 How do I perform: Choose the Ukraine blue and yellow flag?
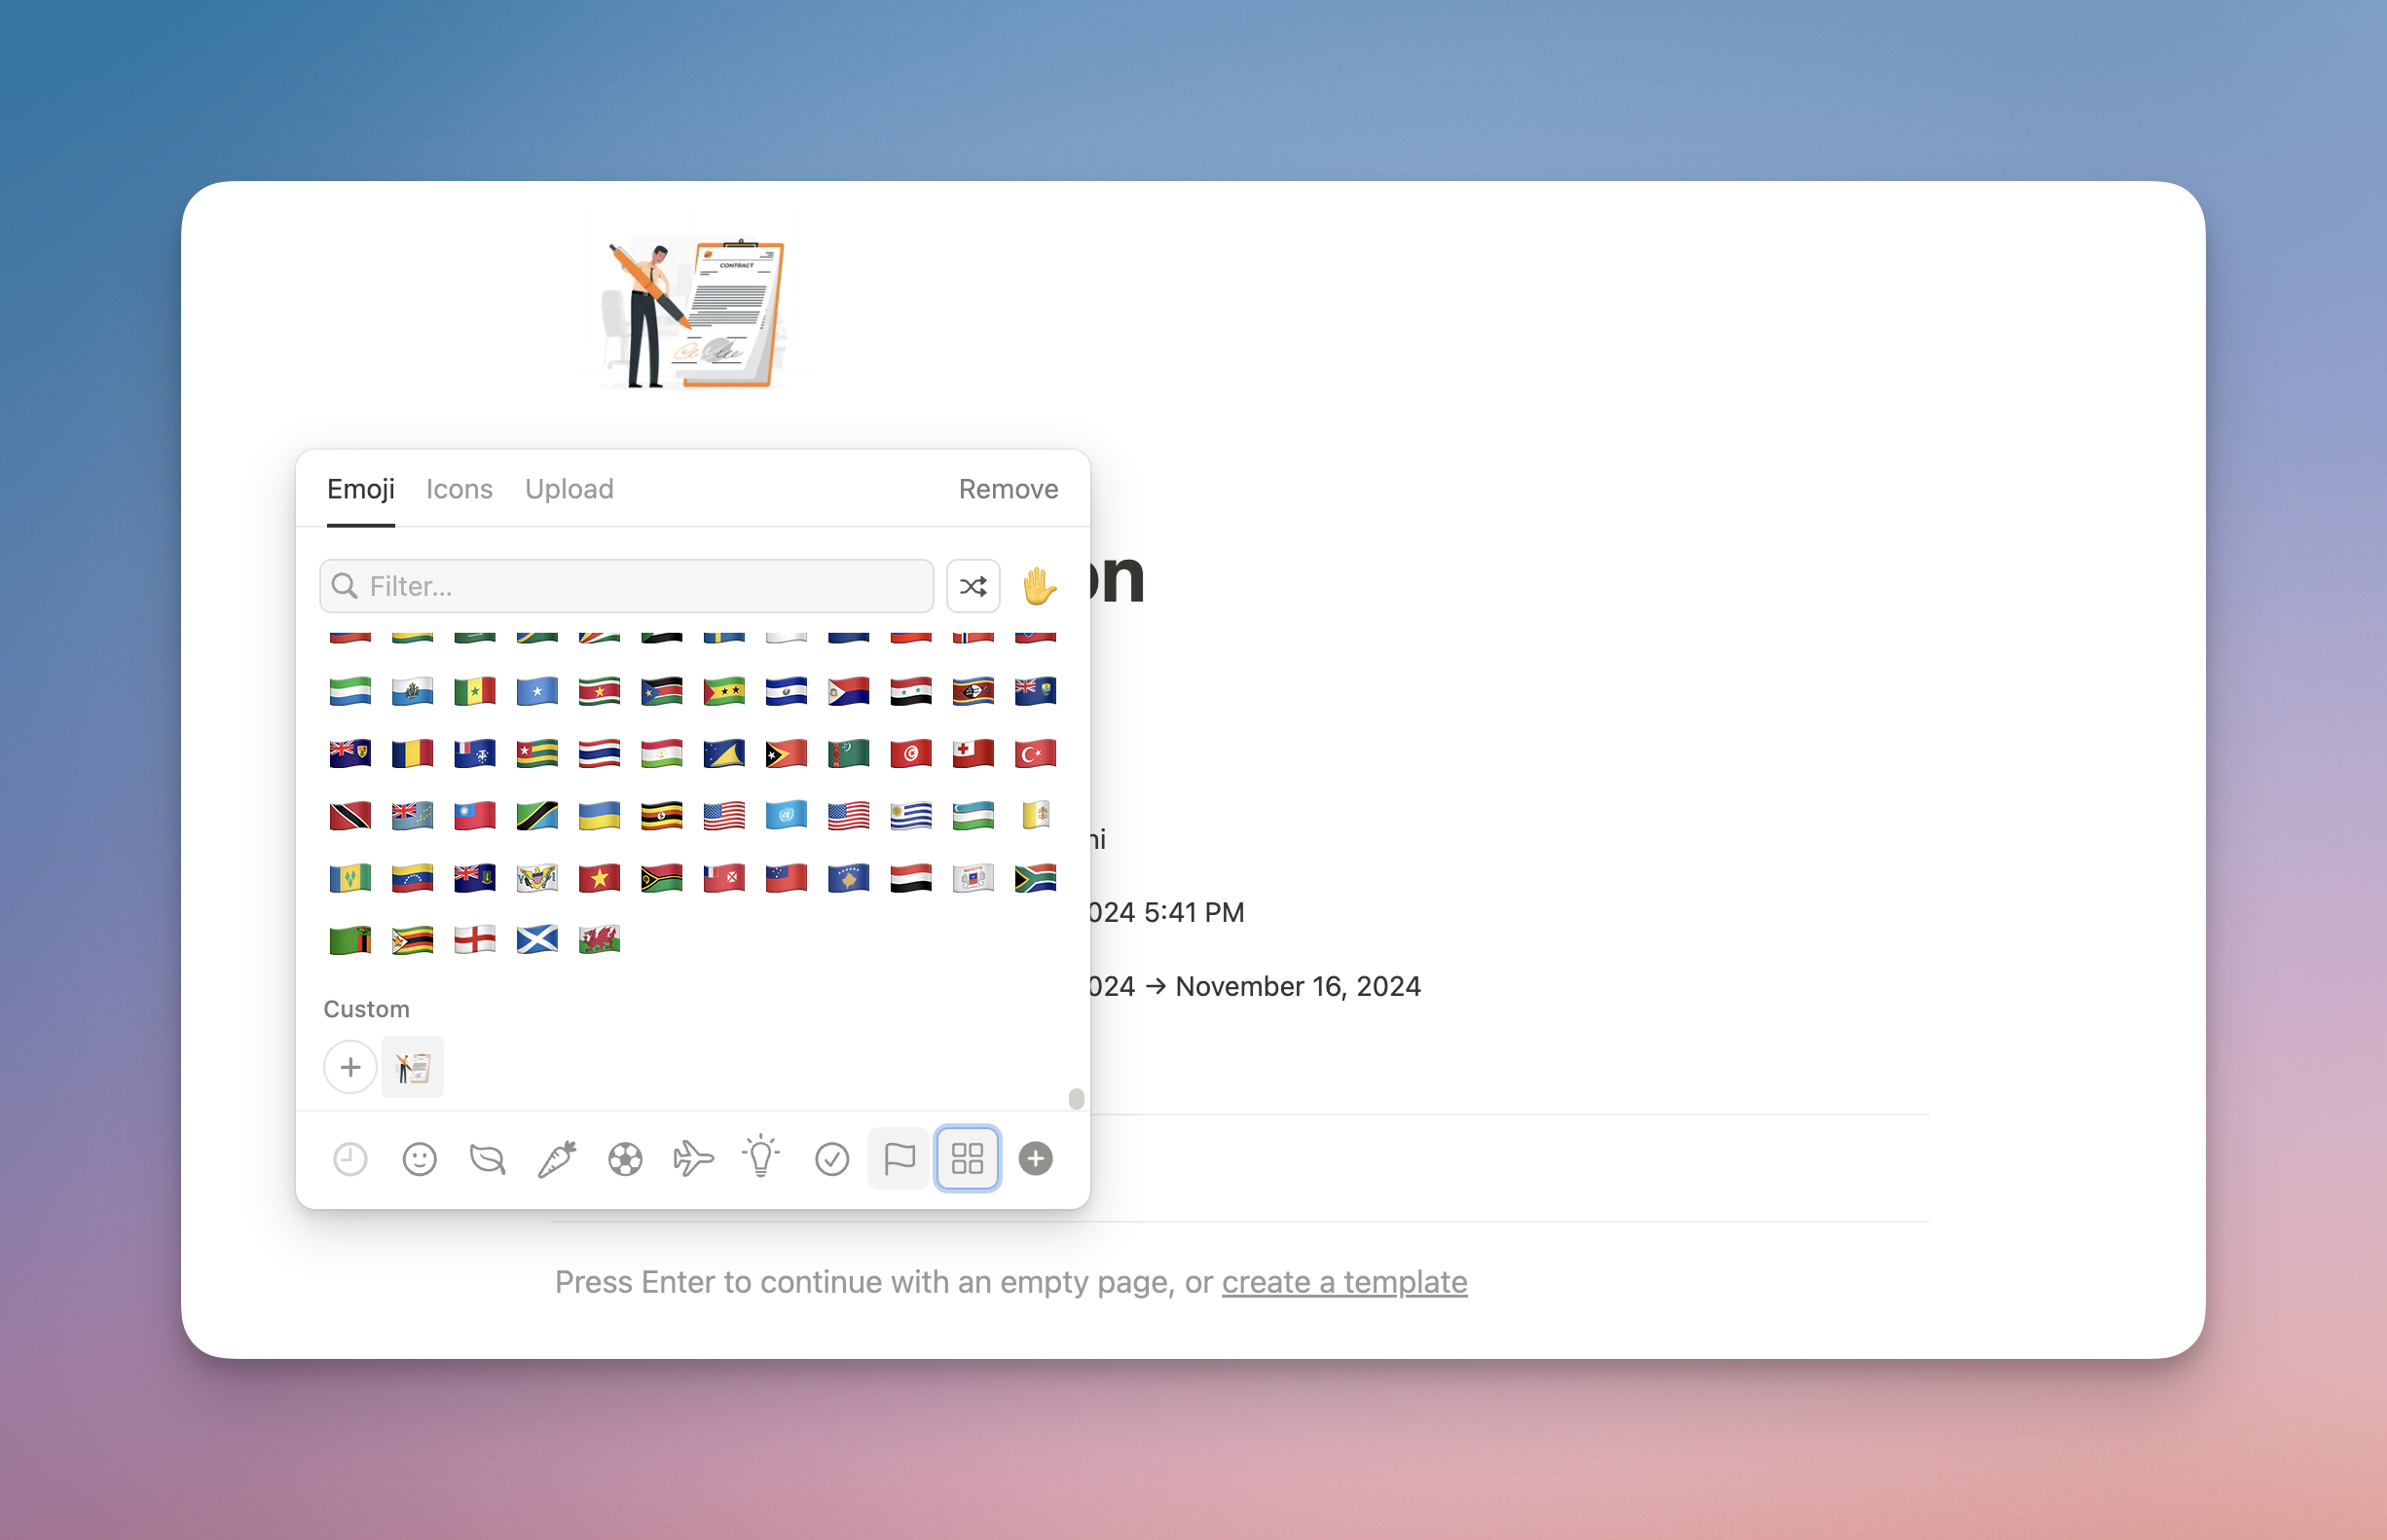(x=599, y=816)
